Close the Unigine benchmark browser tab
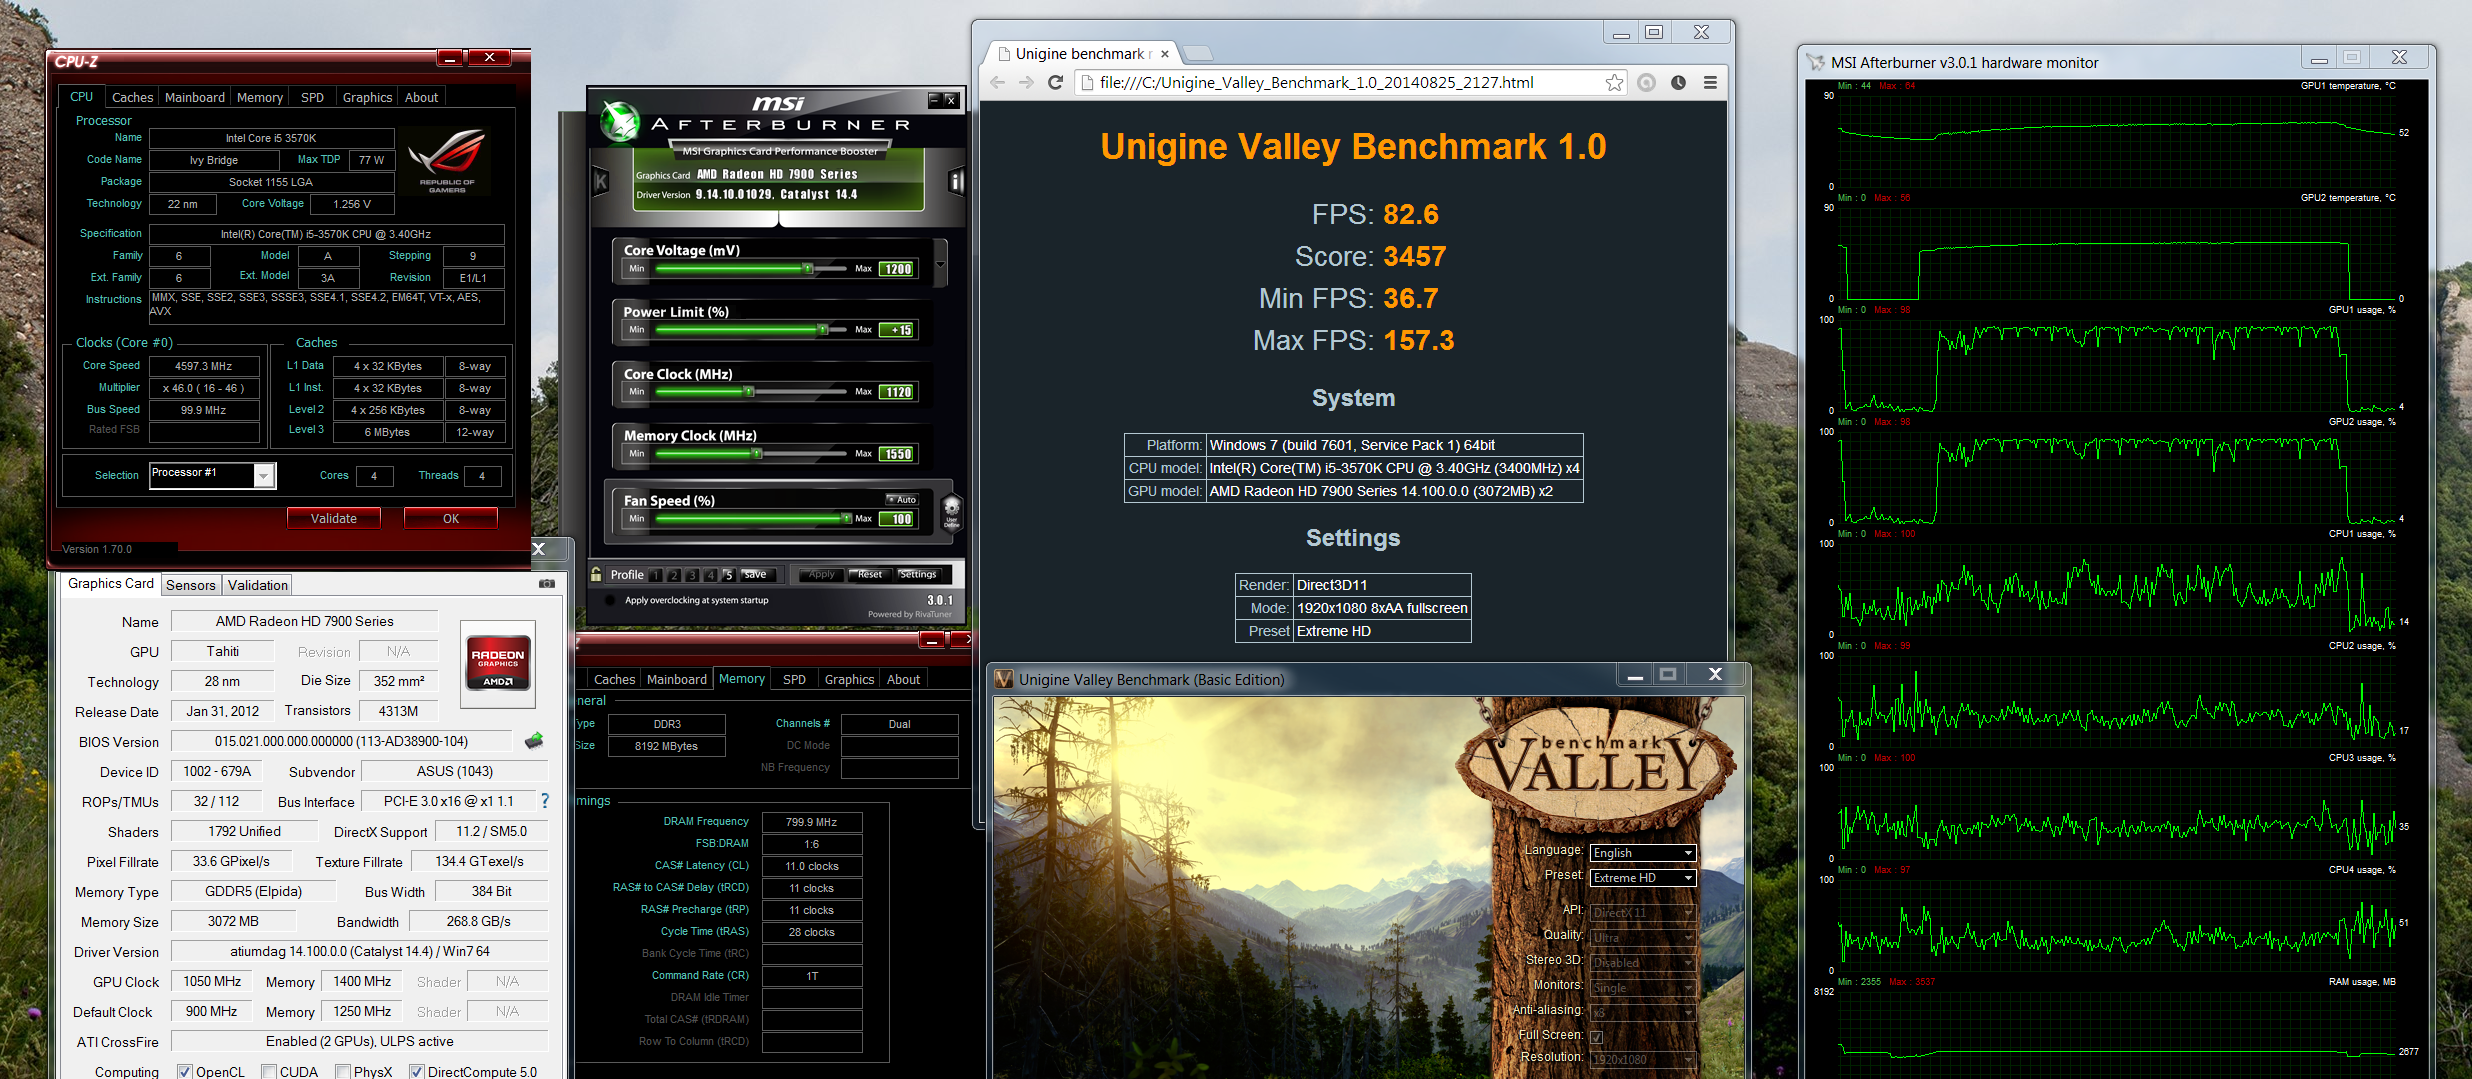2472x1079 pixels. click(1165, 54)
